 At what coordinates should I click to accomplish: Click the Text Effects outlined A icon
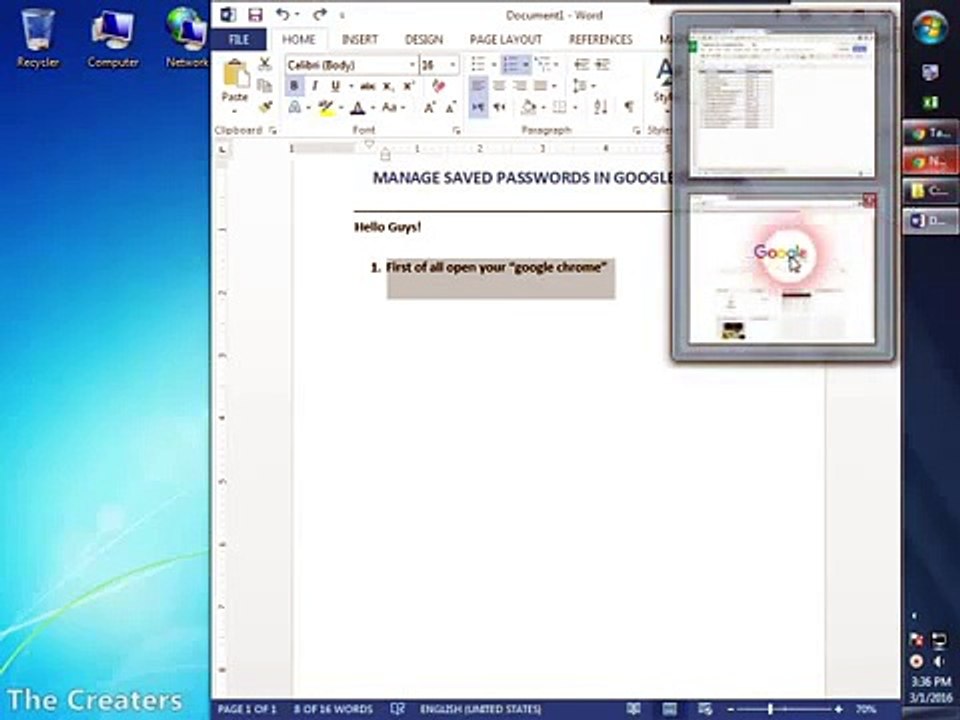[x=294, y=108]
